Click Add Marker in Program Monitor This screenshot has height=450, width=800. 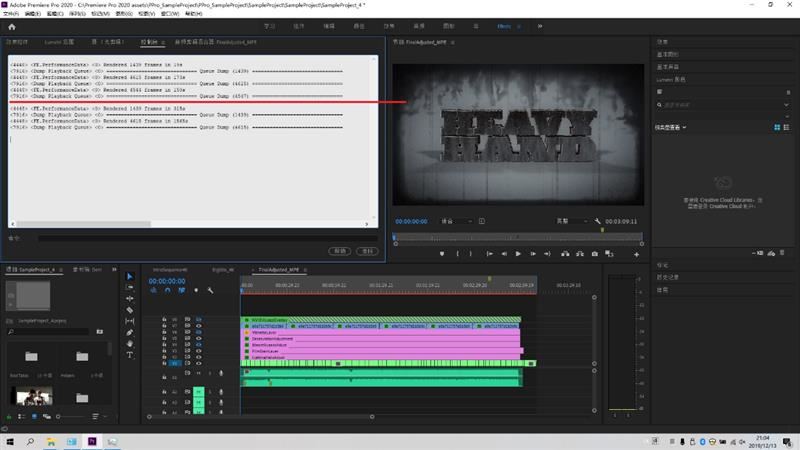(x=442, y=254)
